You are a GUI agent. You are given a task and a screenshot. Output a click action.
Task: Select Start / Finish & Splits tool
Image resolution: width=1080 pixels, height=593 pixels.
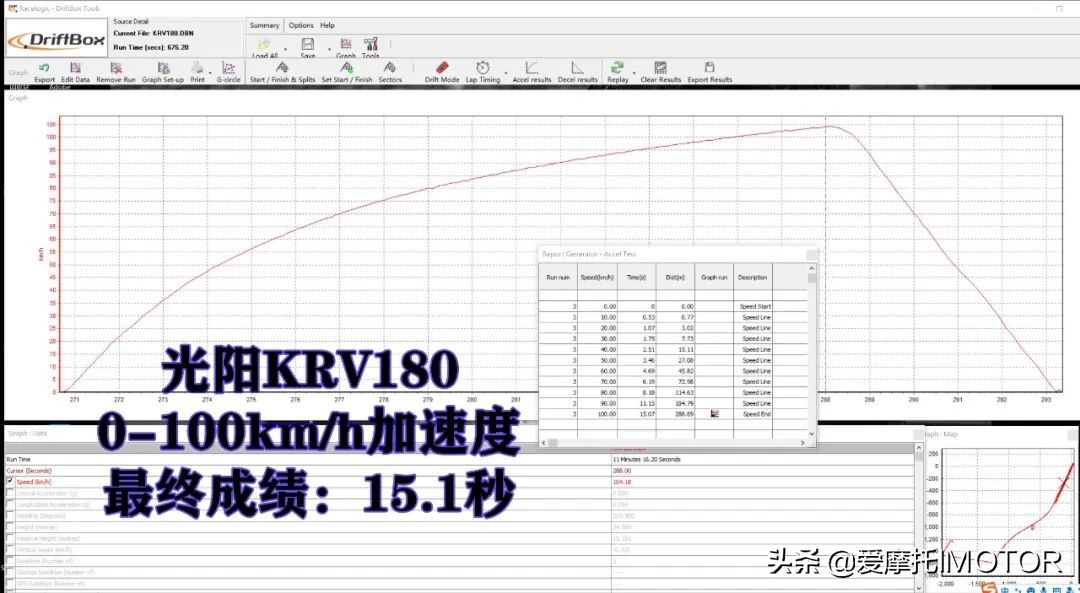pyautogui.click(x=282, y=72)
